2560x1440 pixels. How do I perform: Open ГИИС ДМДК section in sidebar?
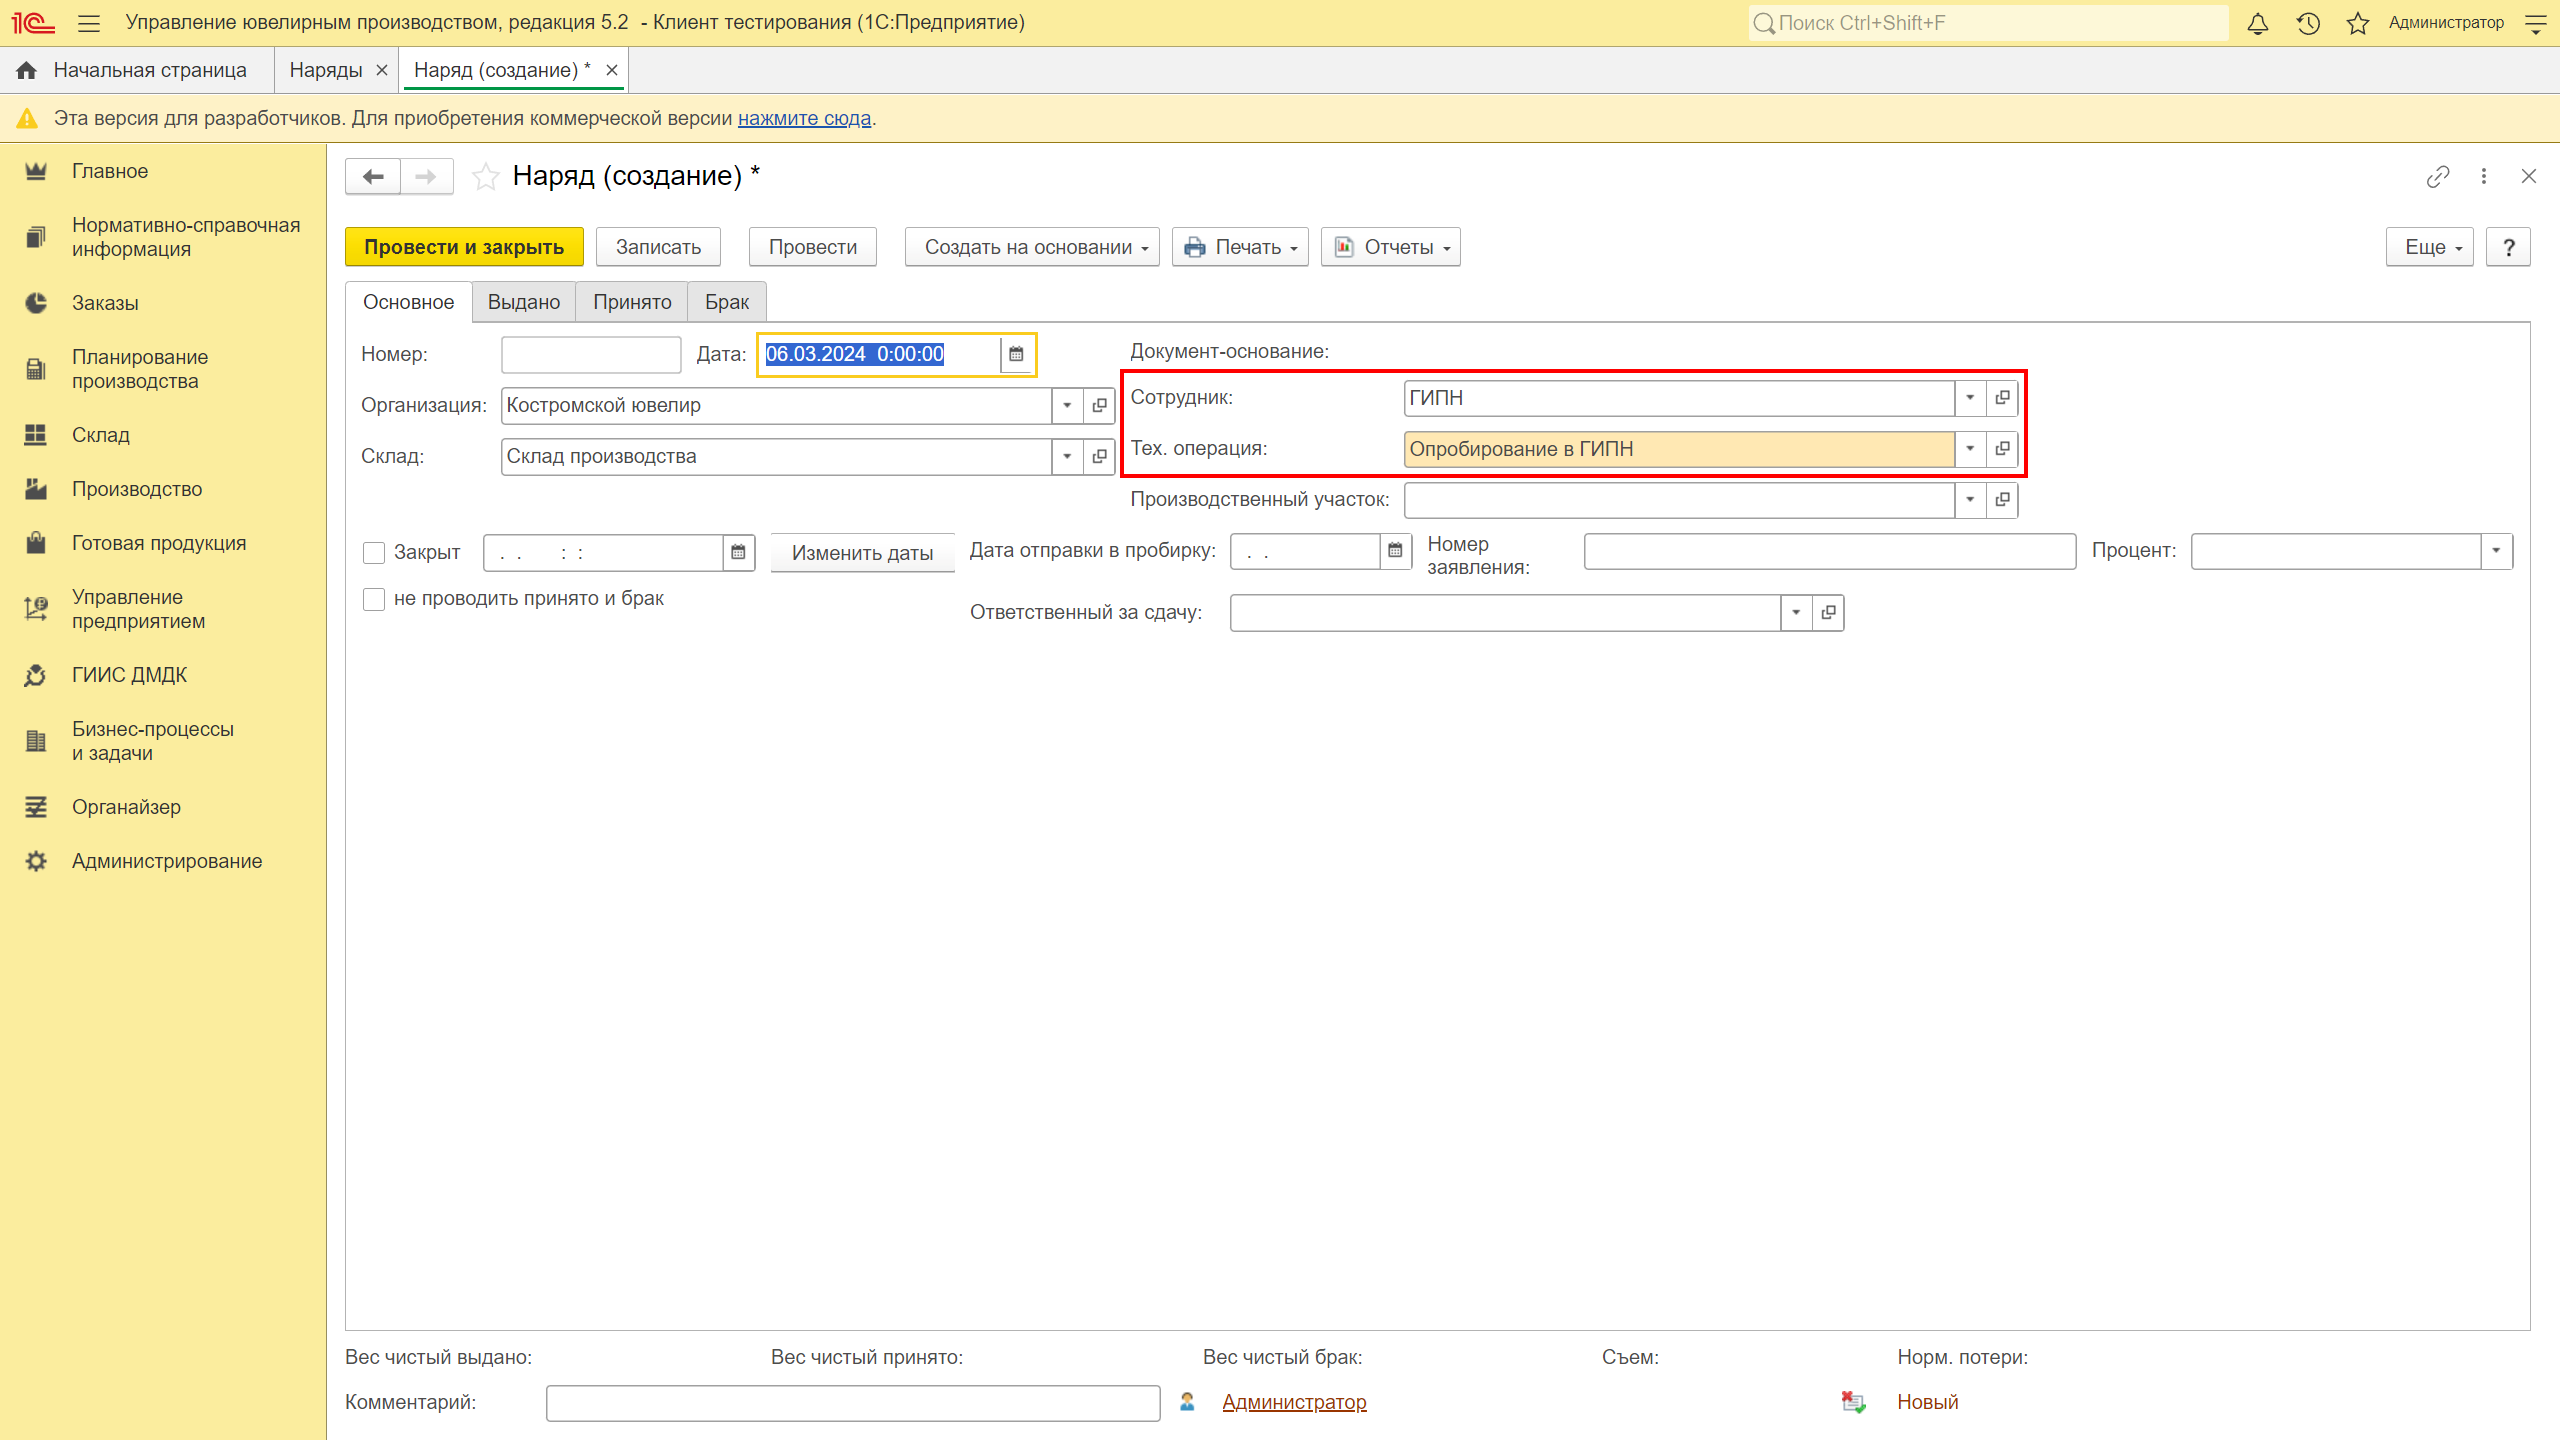pyautogui.click(x=130, y=675)
